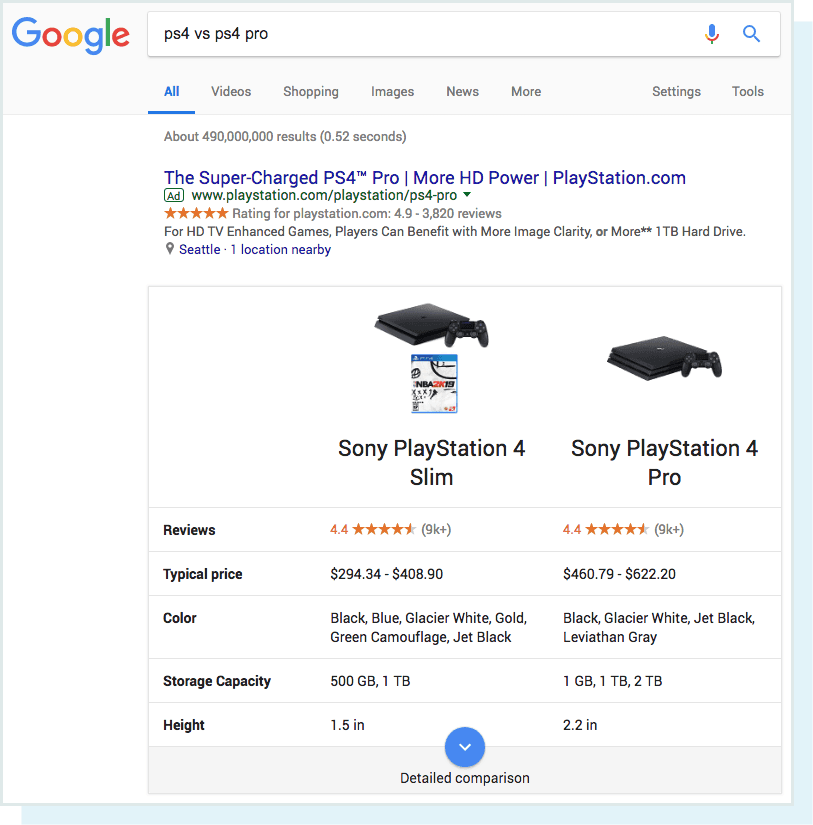Screen dimensions: 813x825
Task: Switch to the Images tab
Action: tap(392, 91)
